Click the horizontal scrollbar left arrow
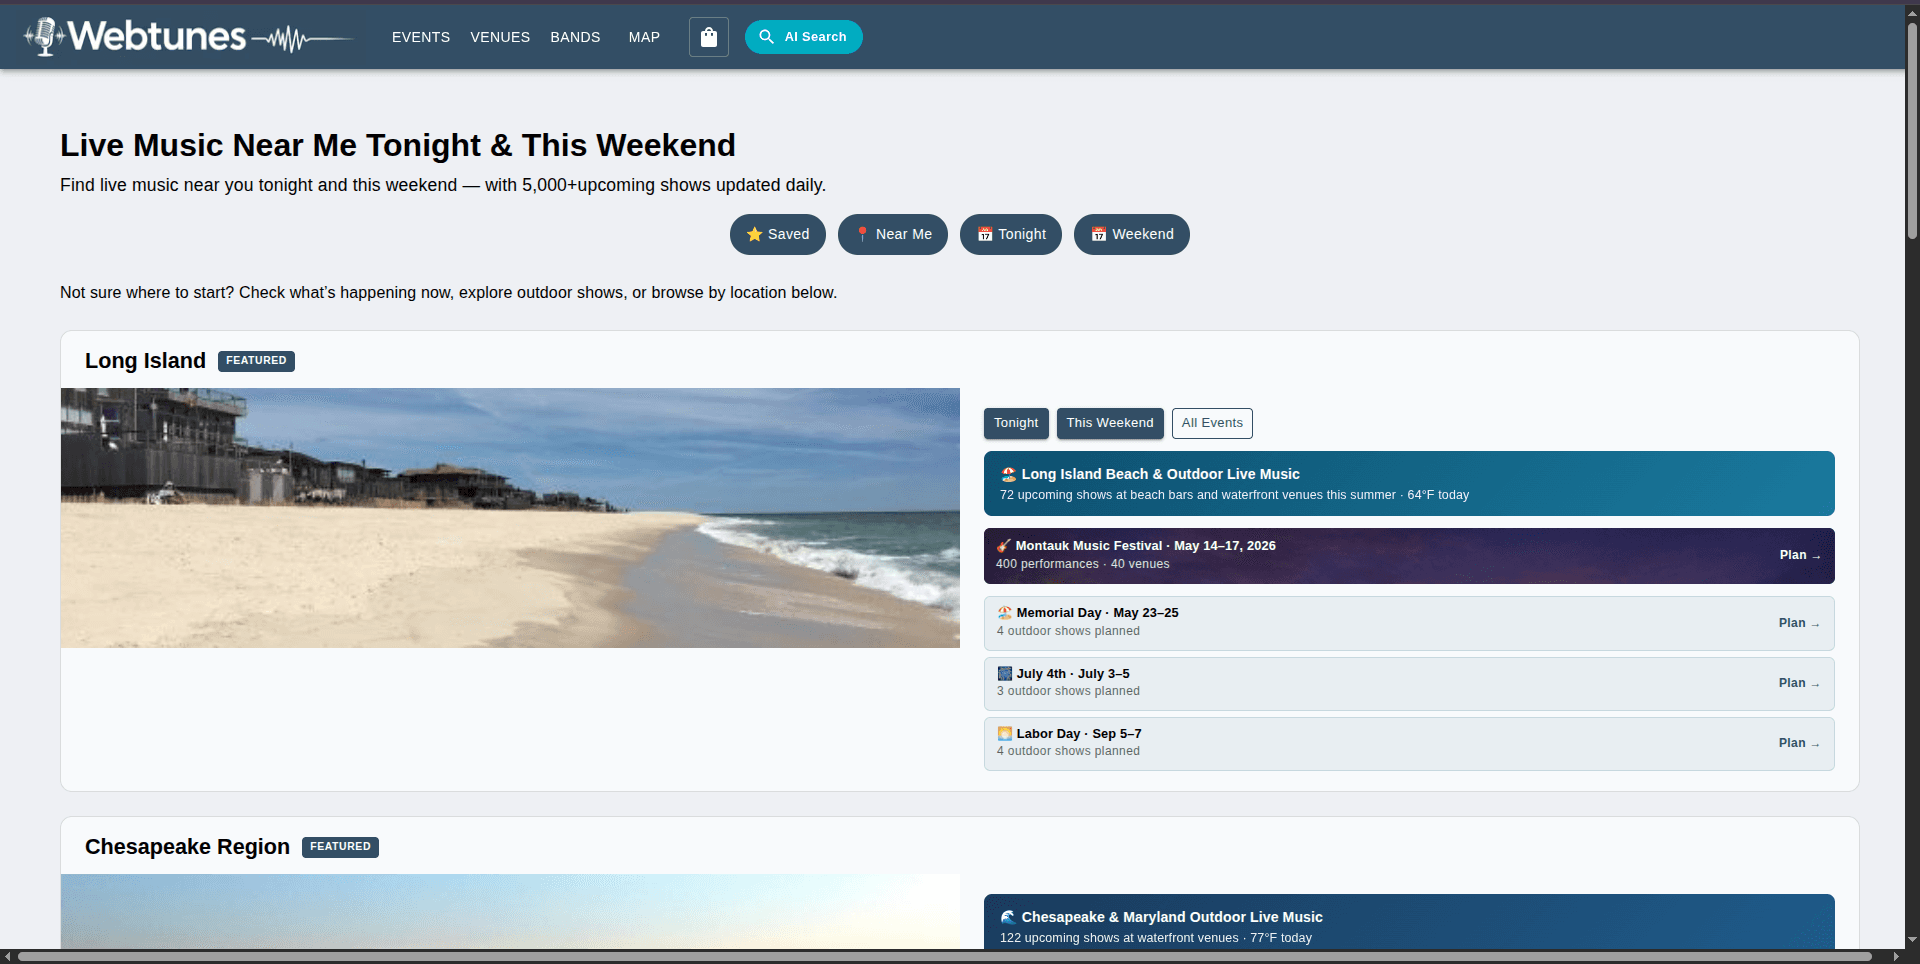This screenshot has width=1920, height=964. (7, 957)
